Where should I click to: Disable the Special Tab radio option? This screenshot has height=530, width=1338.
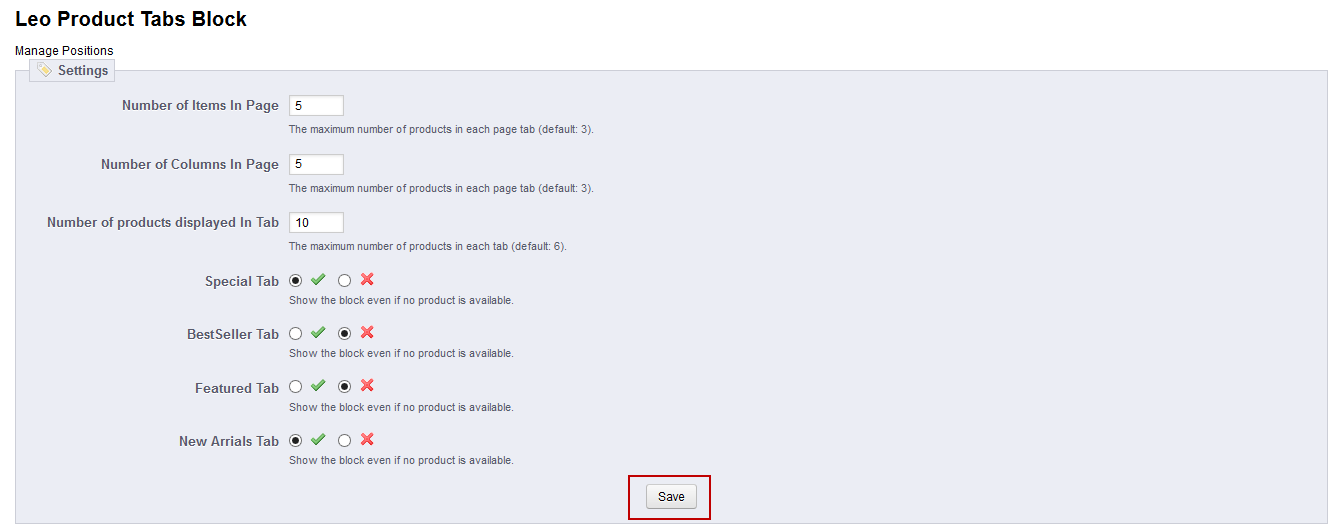point(344,281)
